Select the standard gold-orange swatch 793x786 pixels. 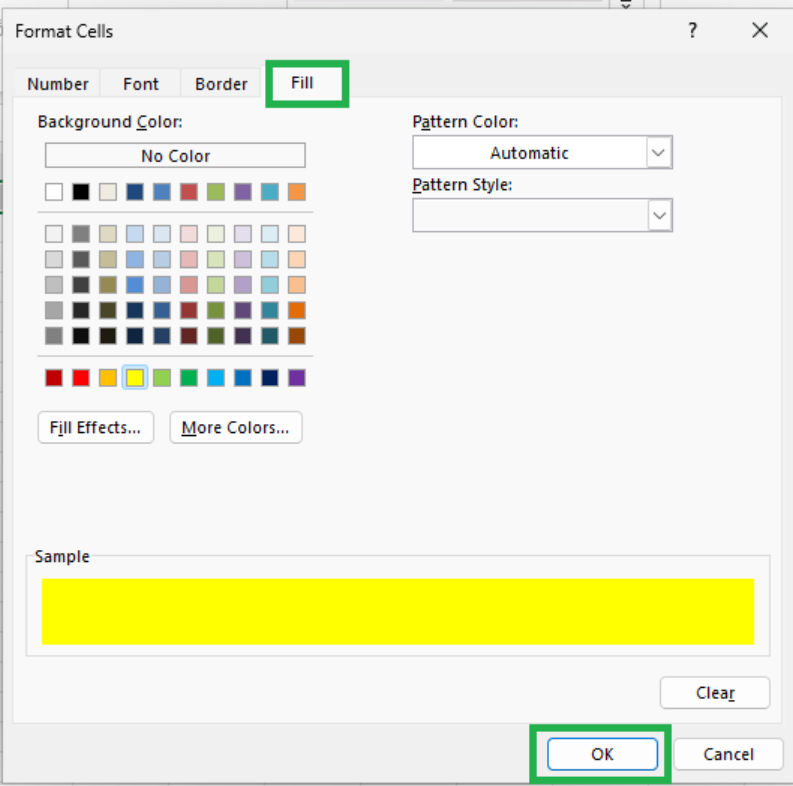tap(108, 378)
